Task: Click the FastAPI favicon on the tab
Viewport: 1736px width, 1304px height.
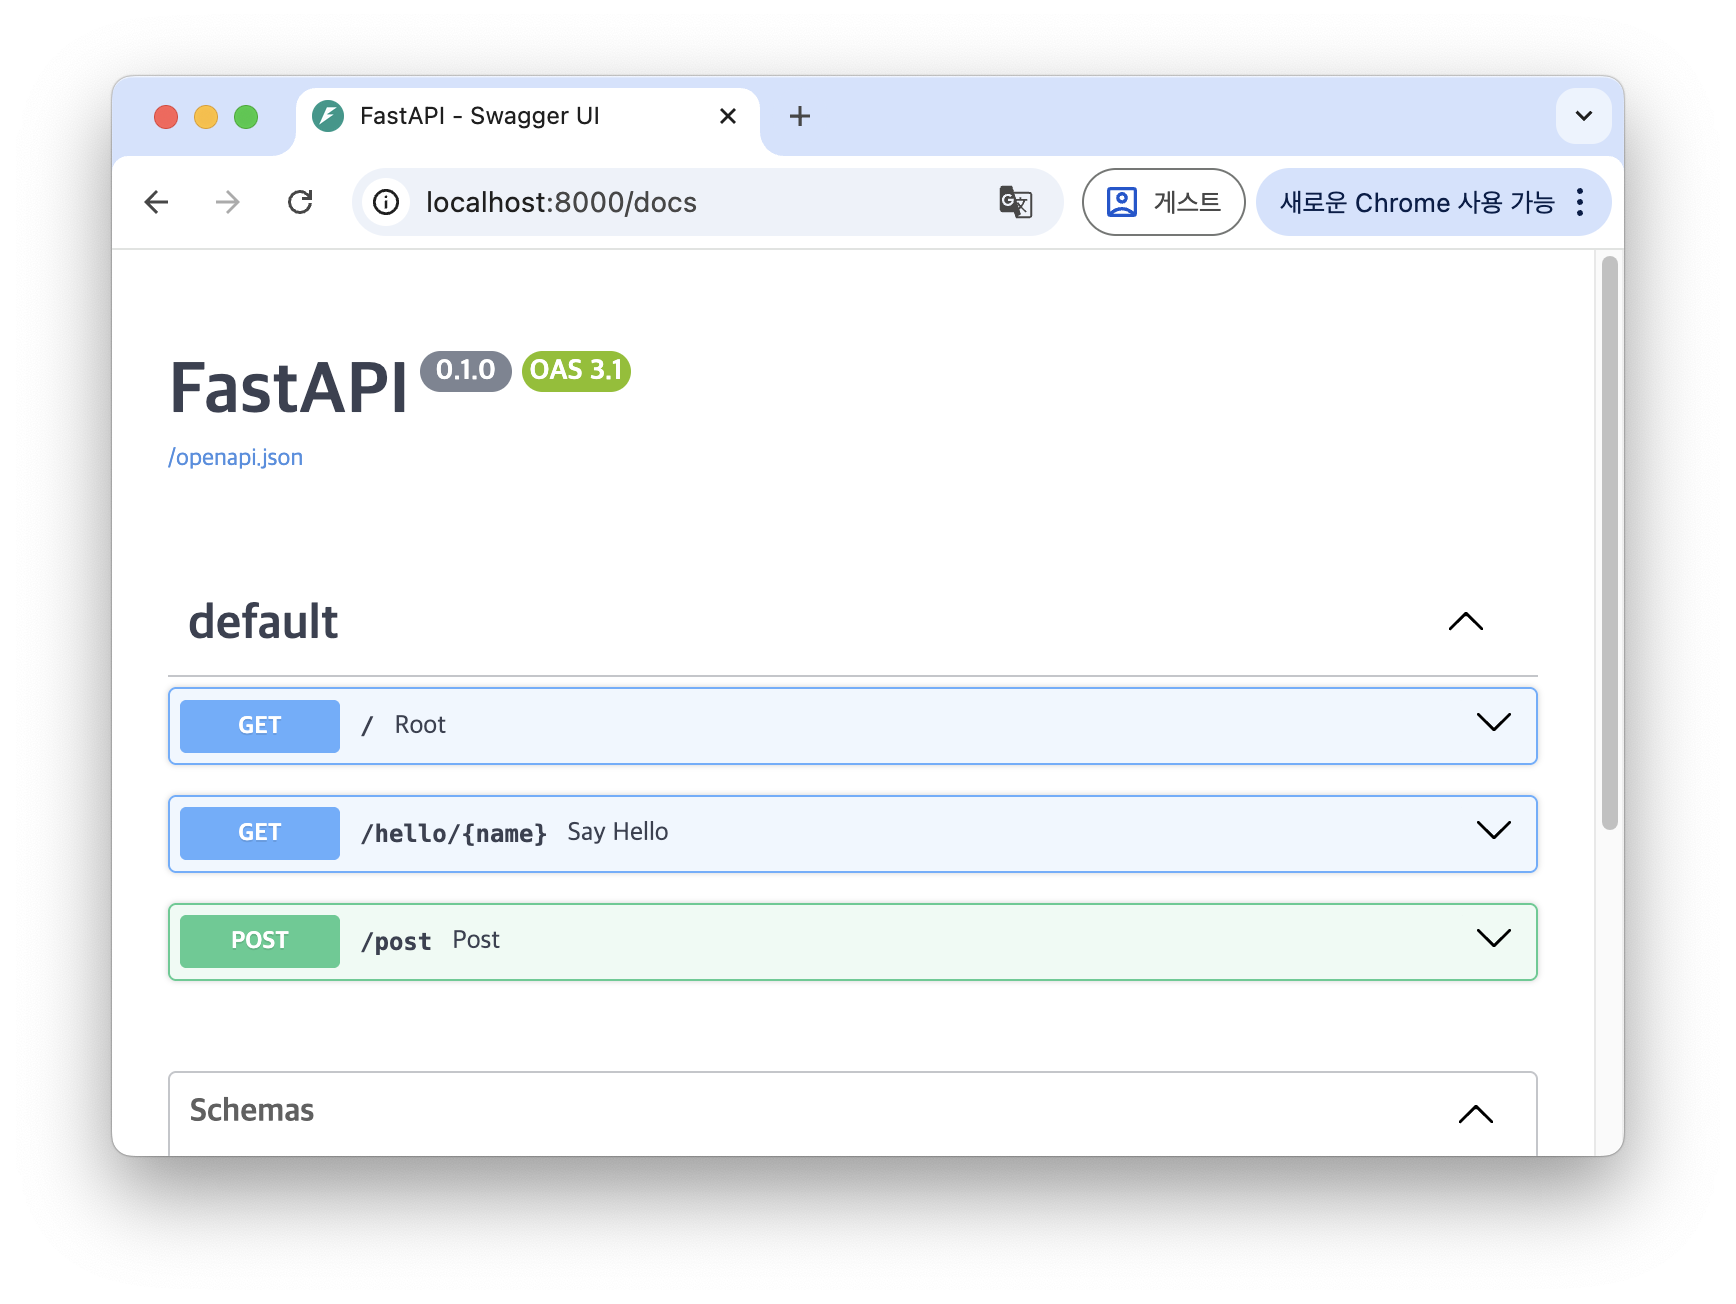Action: (x=328, y=116)
